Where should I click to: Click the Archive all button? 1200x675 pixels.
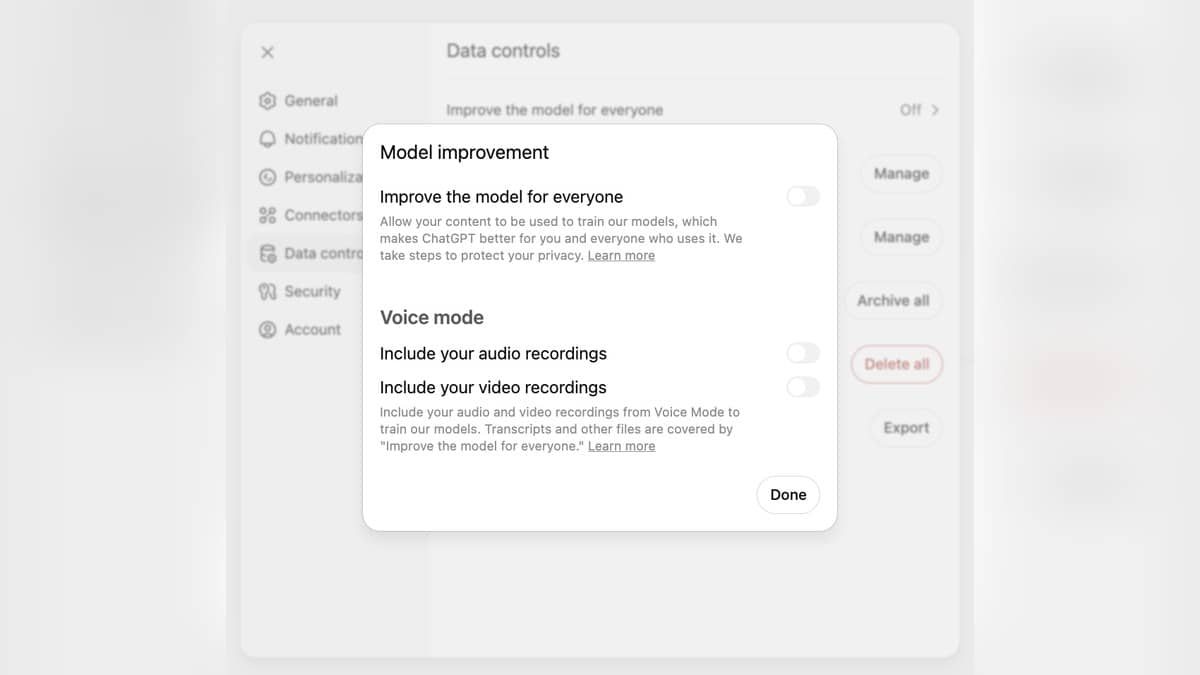pos(893,300)
